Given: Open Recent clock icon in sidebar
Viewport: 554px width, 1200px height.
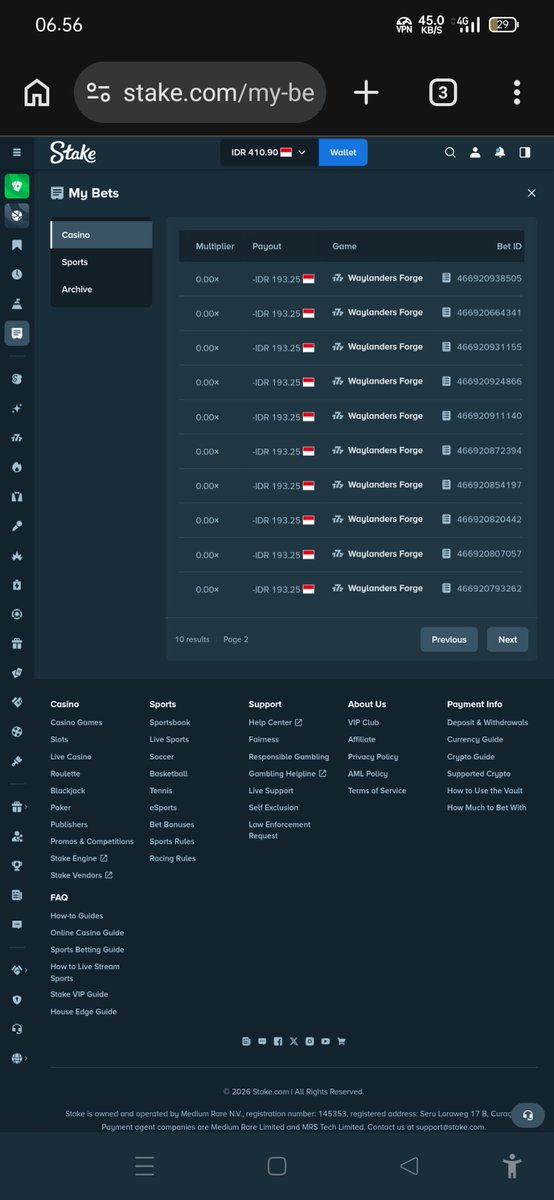Looking at the screenshot, I should 17,274.
